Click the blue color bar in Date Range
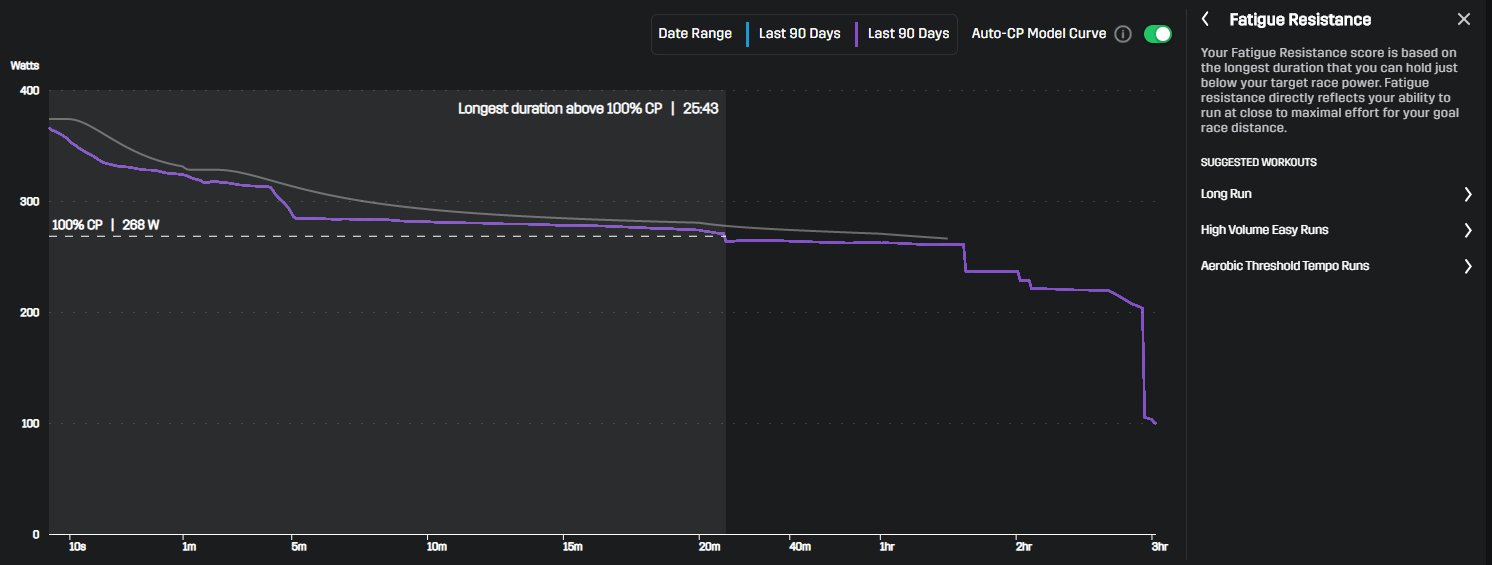The image size is (1492, 565). (x=747, y=34)
